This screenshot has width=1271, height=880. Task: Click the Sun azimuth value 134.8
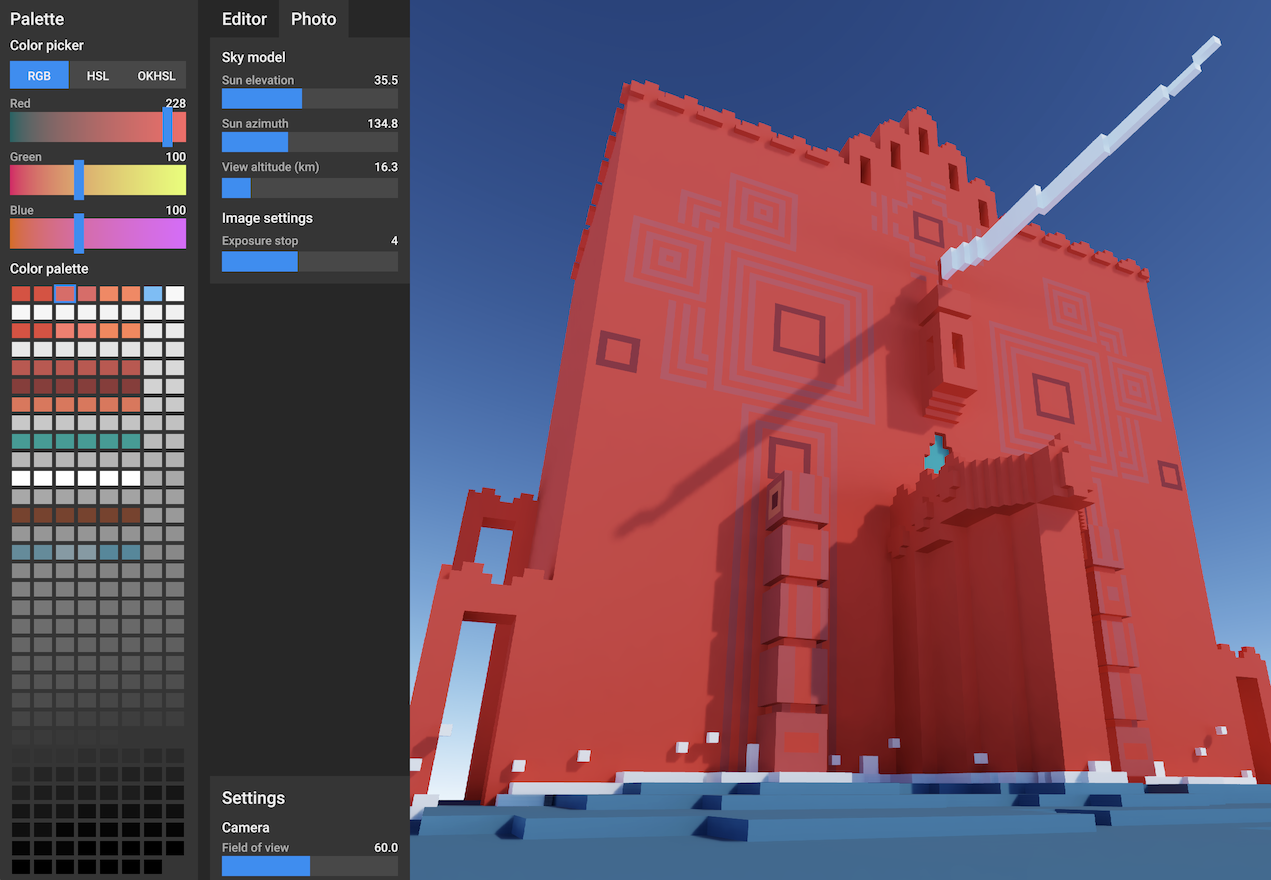coord(383,124)
